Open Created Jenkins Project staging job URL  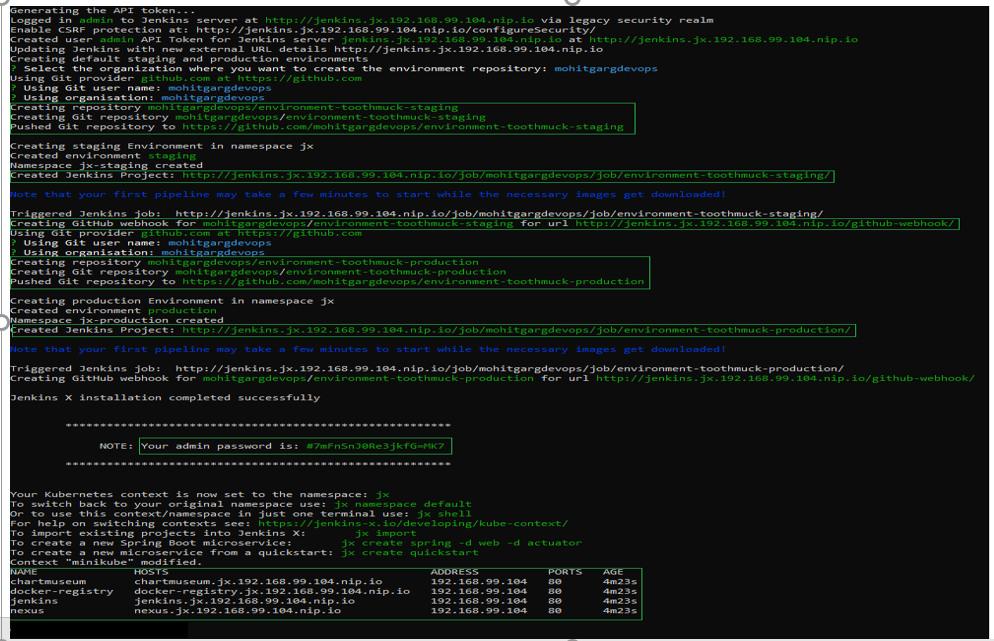click(506, 175)
